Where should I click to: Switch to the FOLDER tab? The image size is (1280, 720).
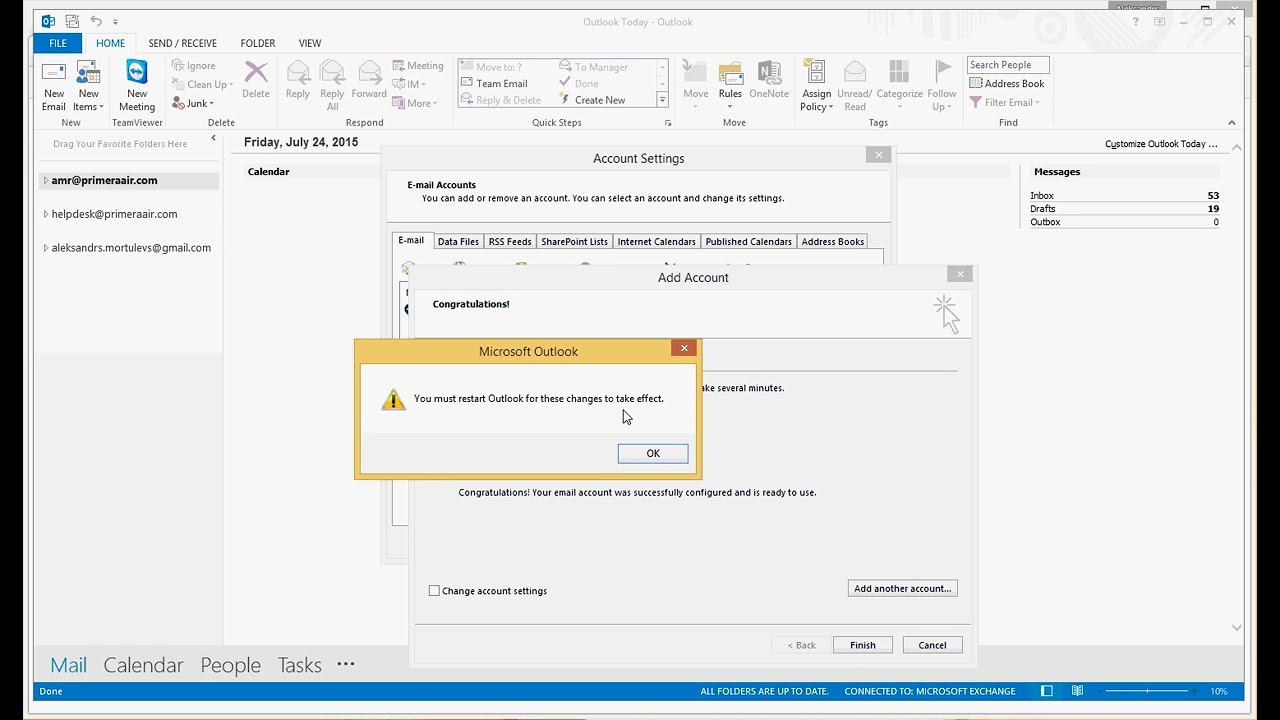[258, 43]
